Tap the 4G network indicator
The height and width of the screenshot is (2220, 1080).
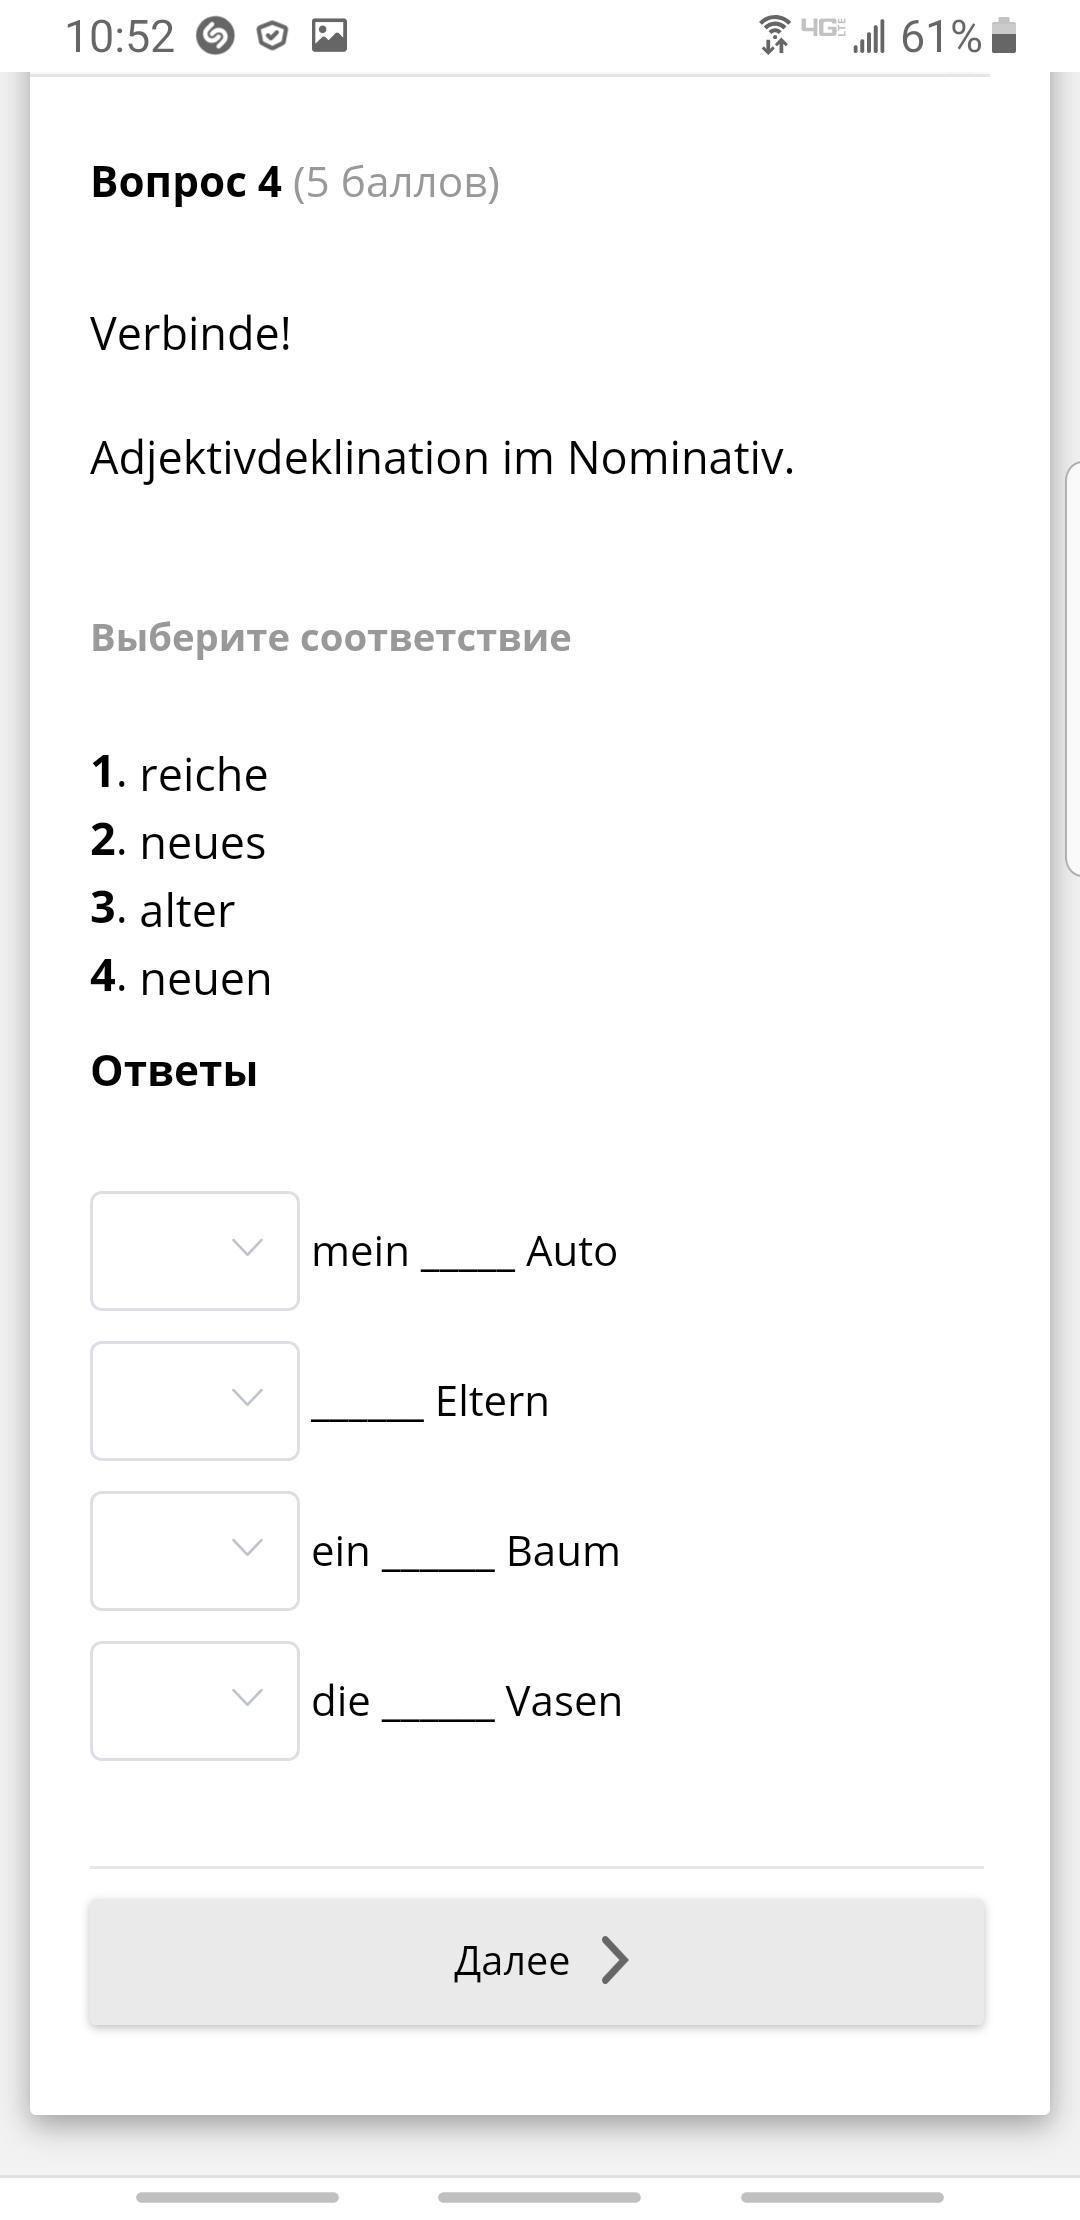(823, 28)
